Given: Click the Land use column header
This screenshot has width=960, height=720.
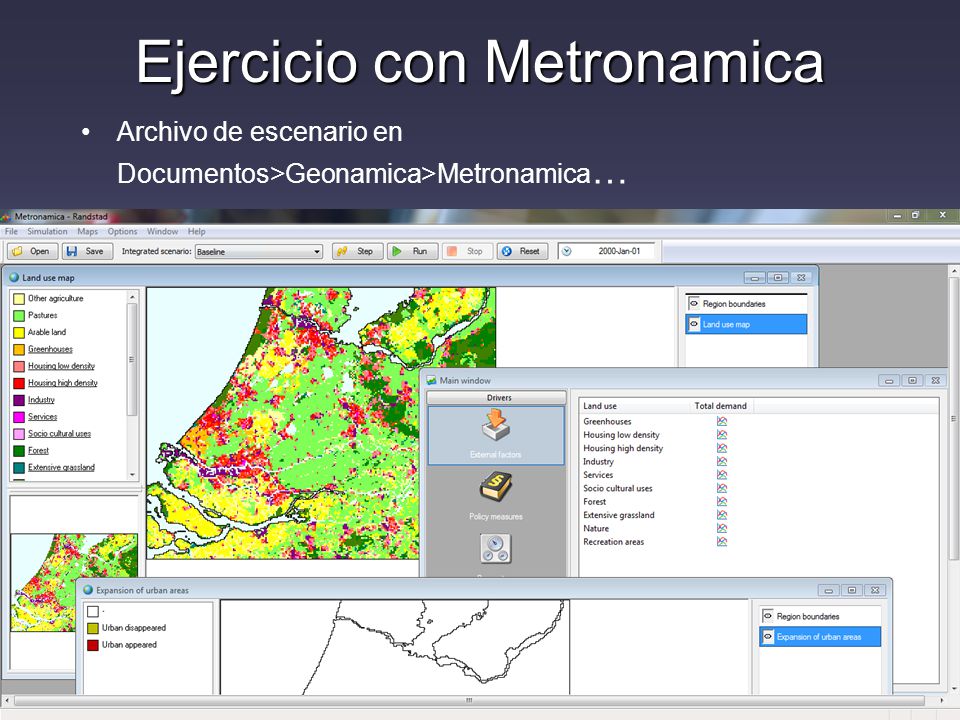Looking at the screenshot, I should (599, 405).
